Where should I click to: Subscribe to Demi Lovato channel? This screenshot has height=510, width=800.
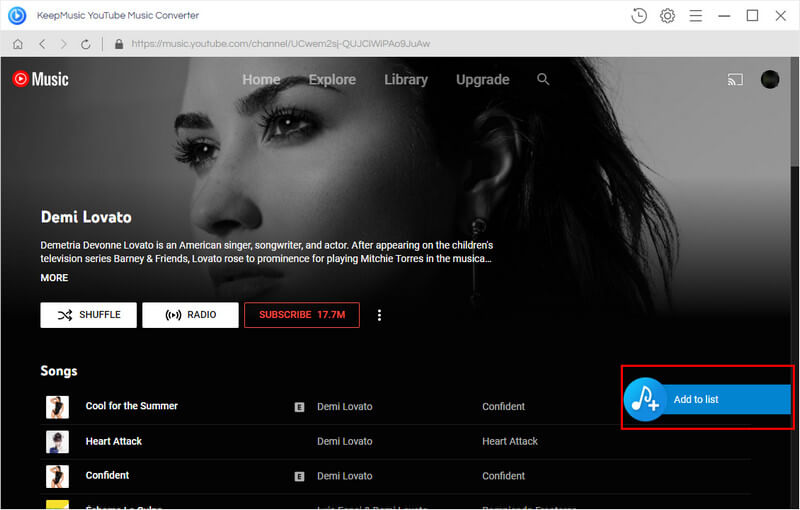[302, 315]
